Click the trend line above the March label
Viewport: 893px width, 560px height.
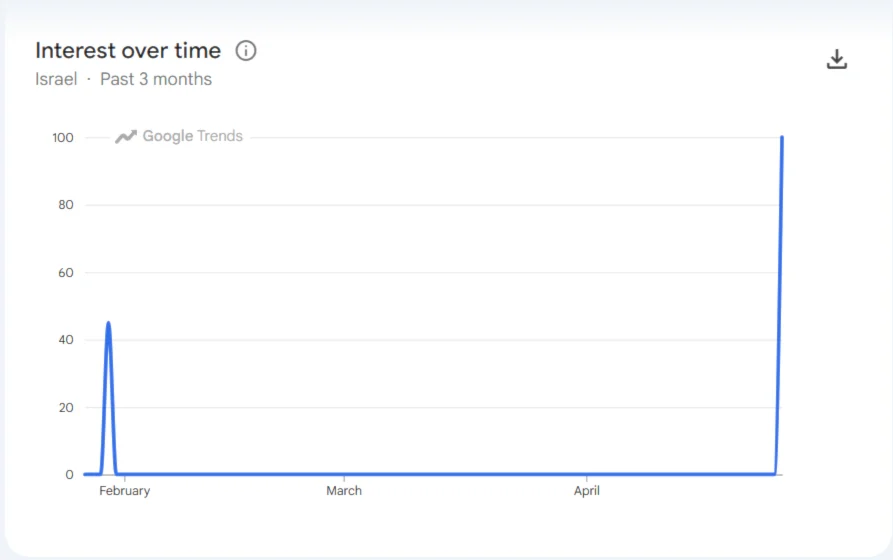[x=344, y=474]
